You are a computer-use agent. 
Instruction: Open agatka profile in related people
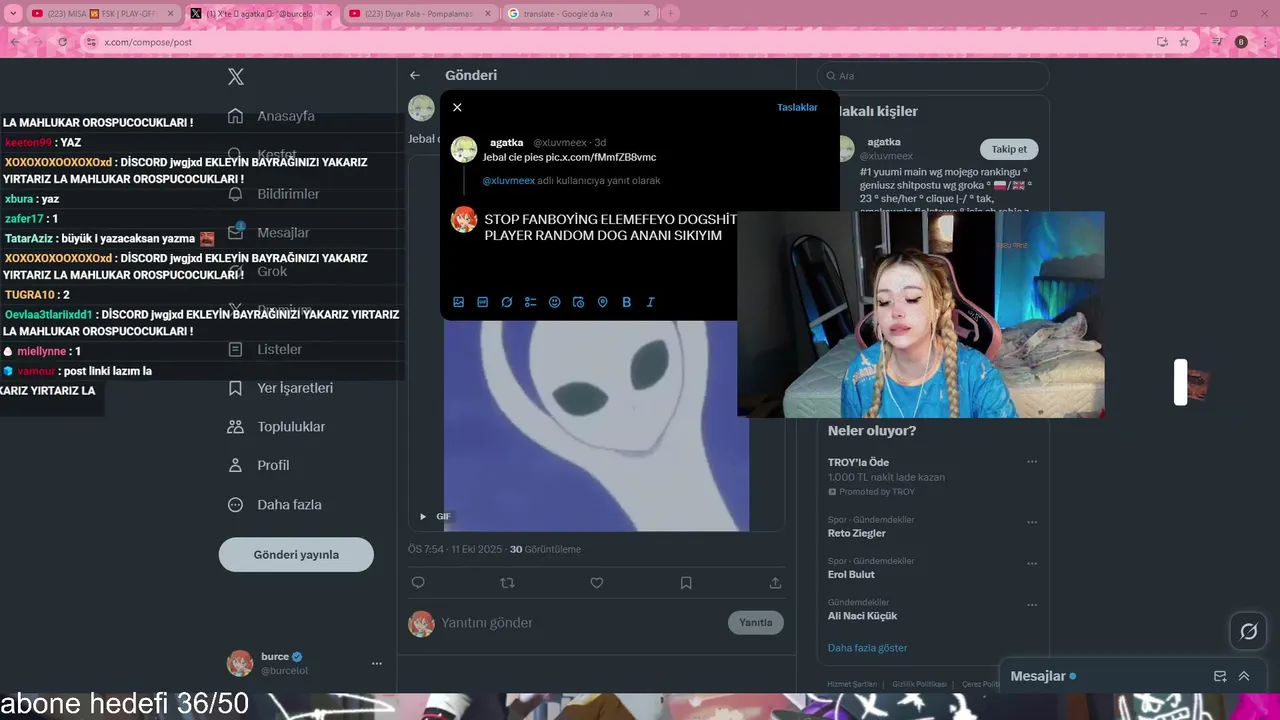[884, 142]
